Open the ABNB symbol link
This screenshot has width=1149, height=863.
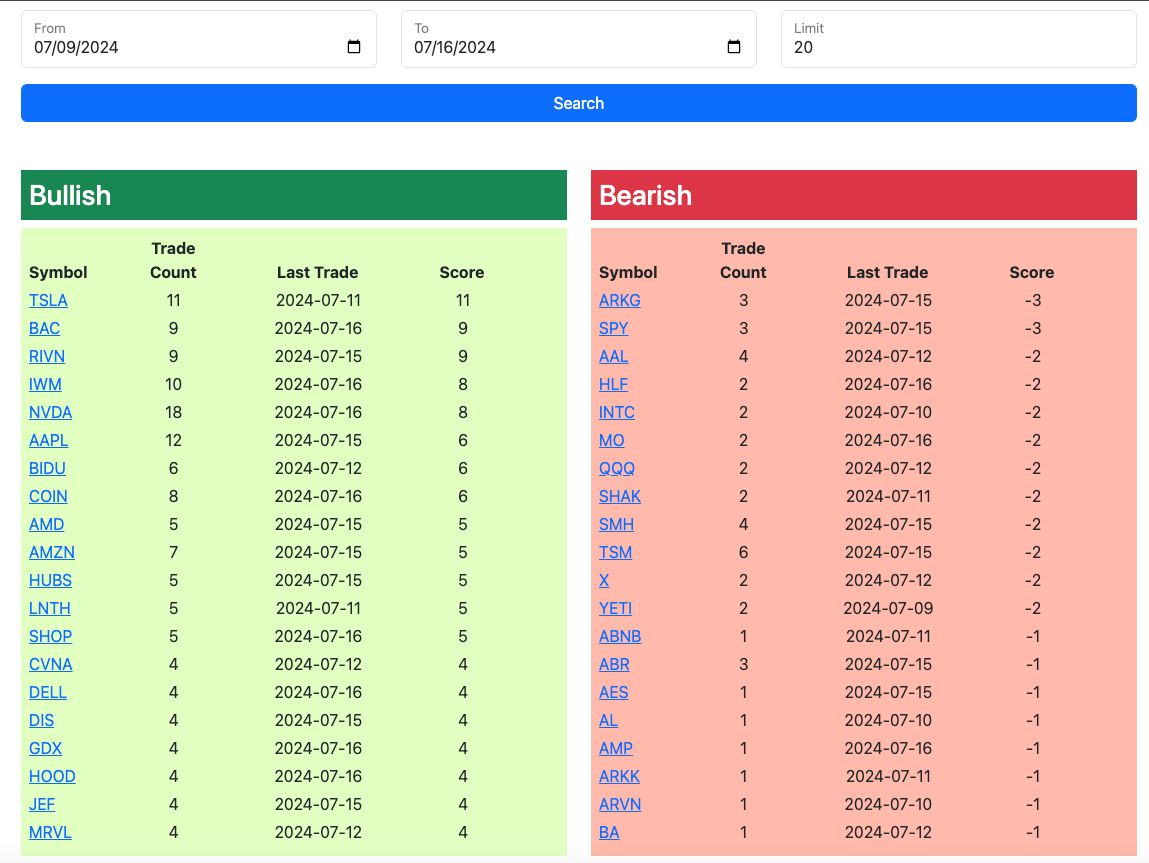(620, 637)
